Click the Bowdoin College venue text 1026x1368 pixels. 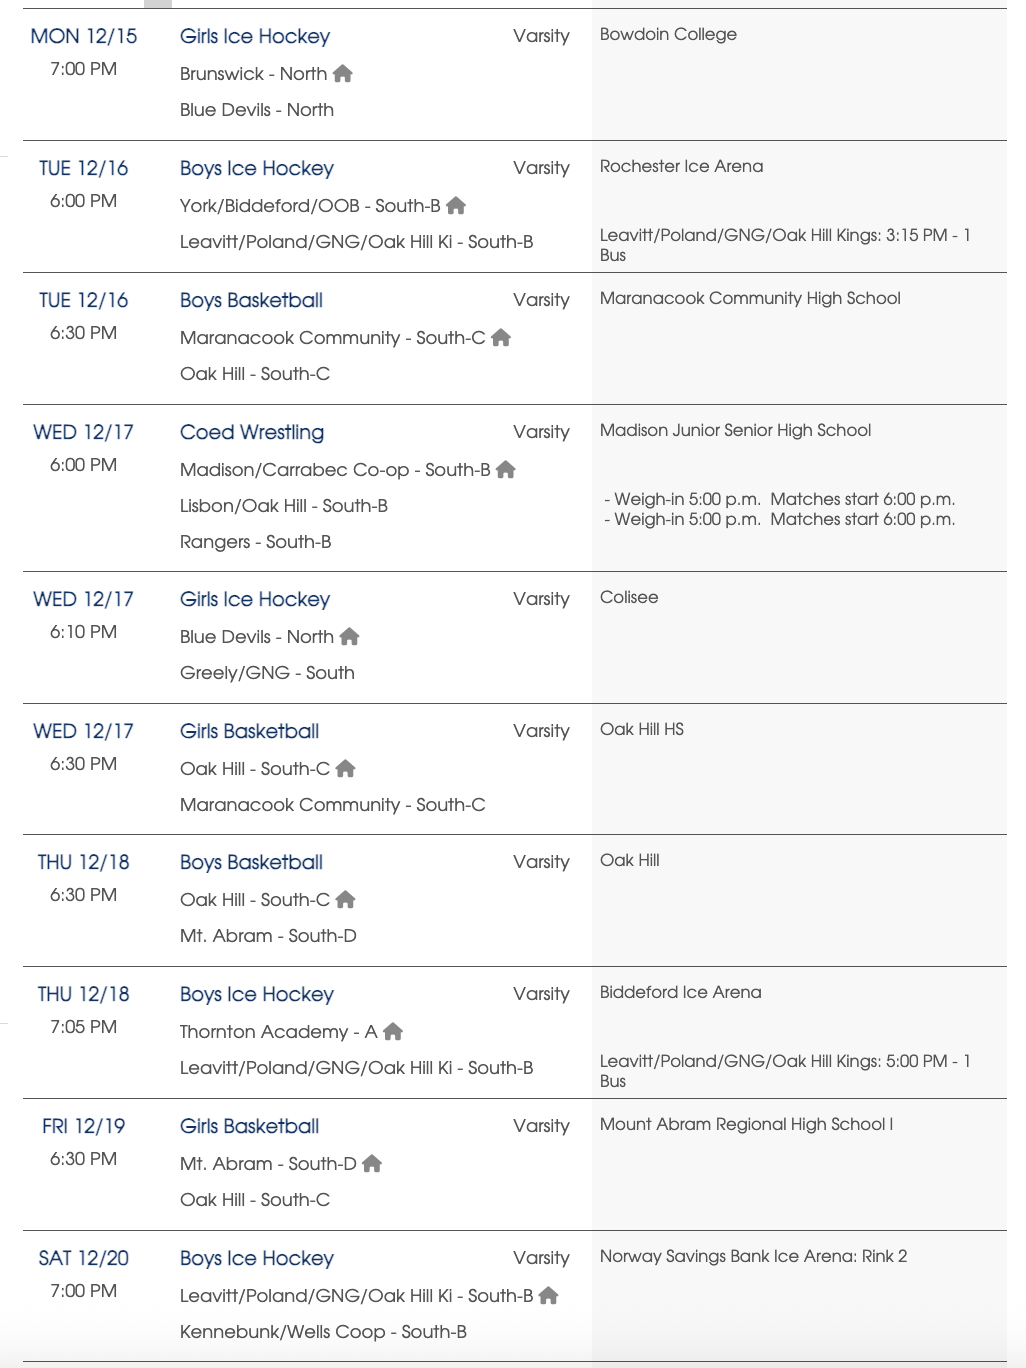[668, 35]
